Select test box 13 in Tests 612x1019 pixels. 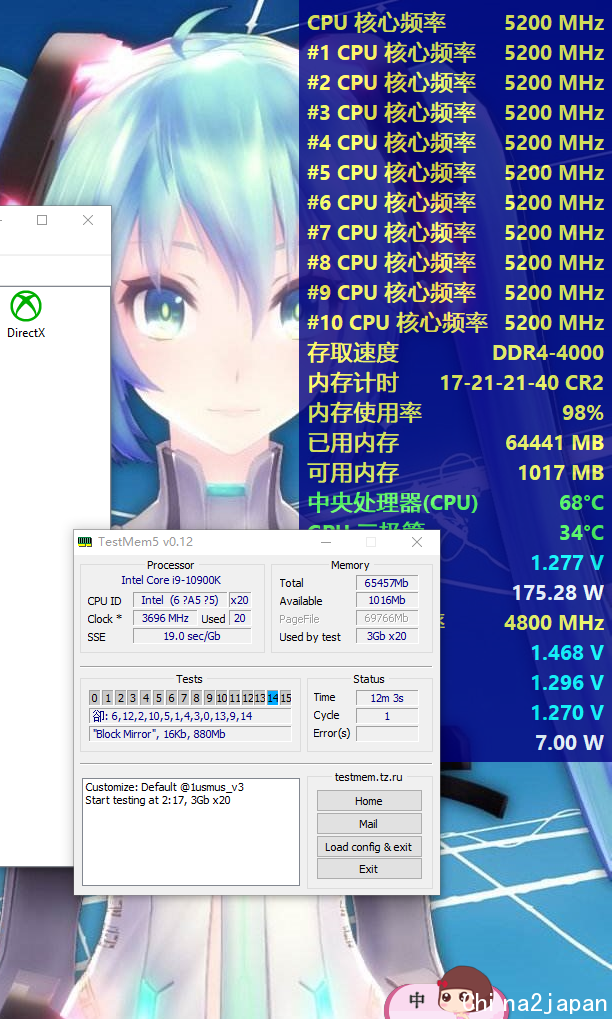pyautogui.click(x=260, y=698)
